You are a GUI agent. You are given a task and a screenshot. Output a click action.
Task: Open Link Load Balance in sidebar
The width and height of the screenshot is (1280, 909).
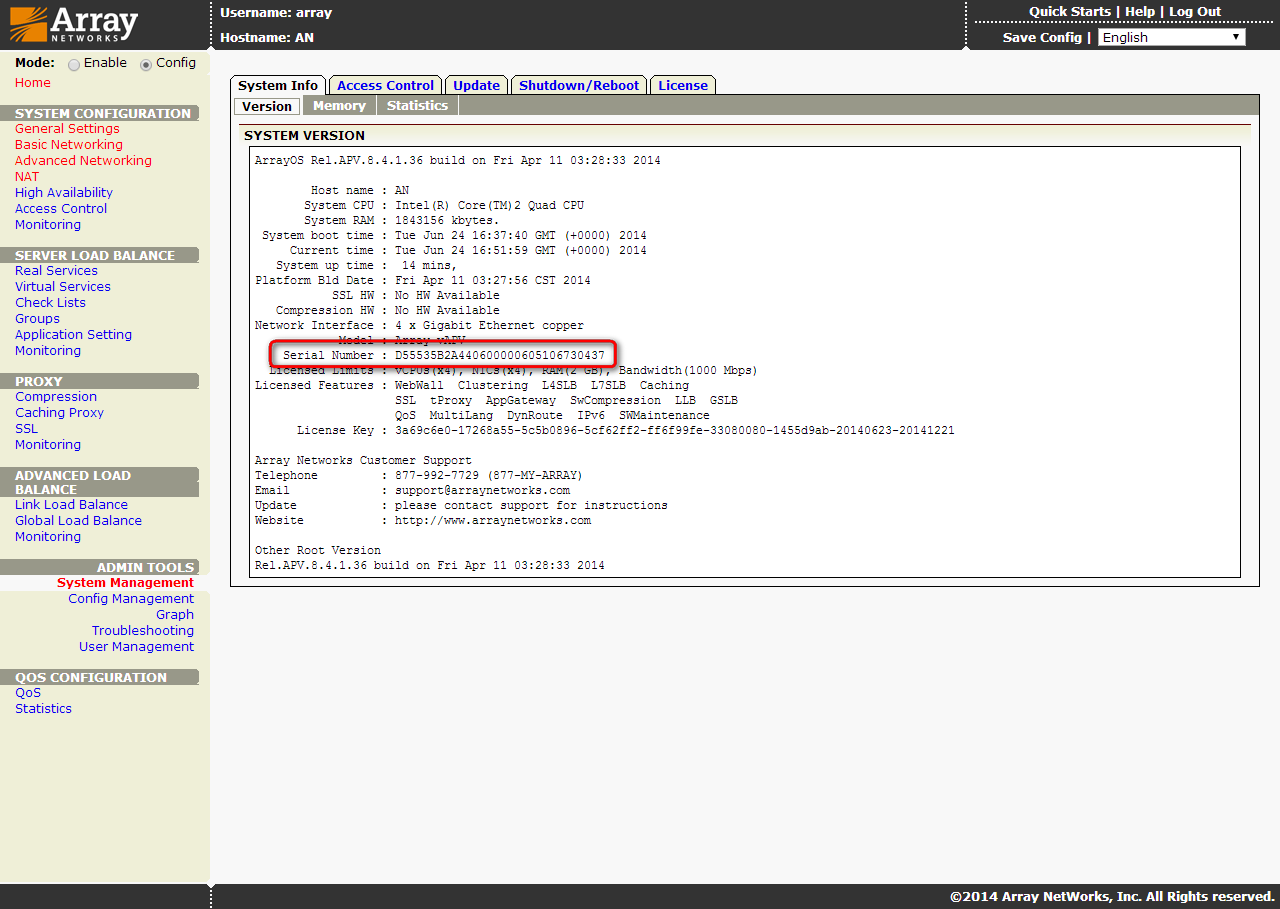click(x=71, y=505)
